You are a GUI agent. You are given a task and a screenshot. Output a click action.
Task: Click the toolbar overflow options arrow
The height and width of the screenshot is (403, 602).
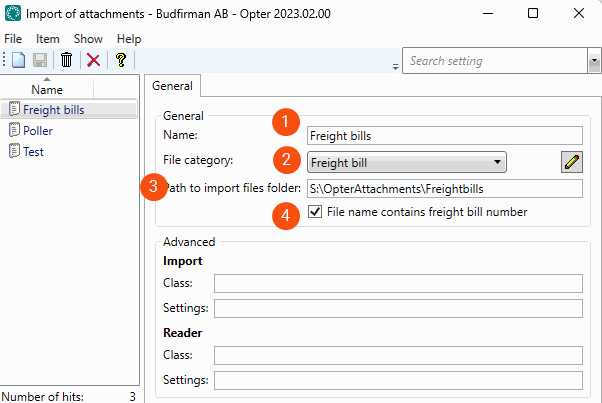coord(395,66)
